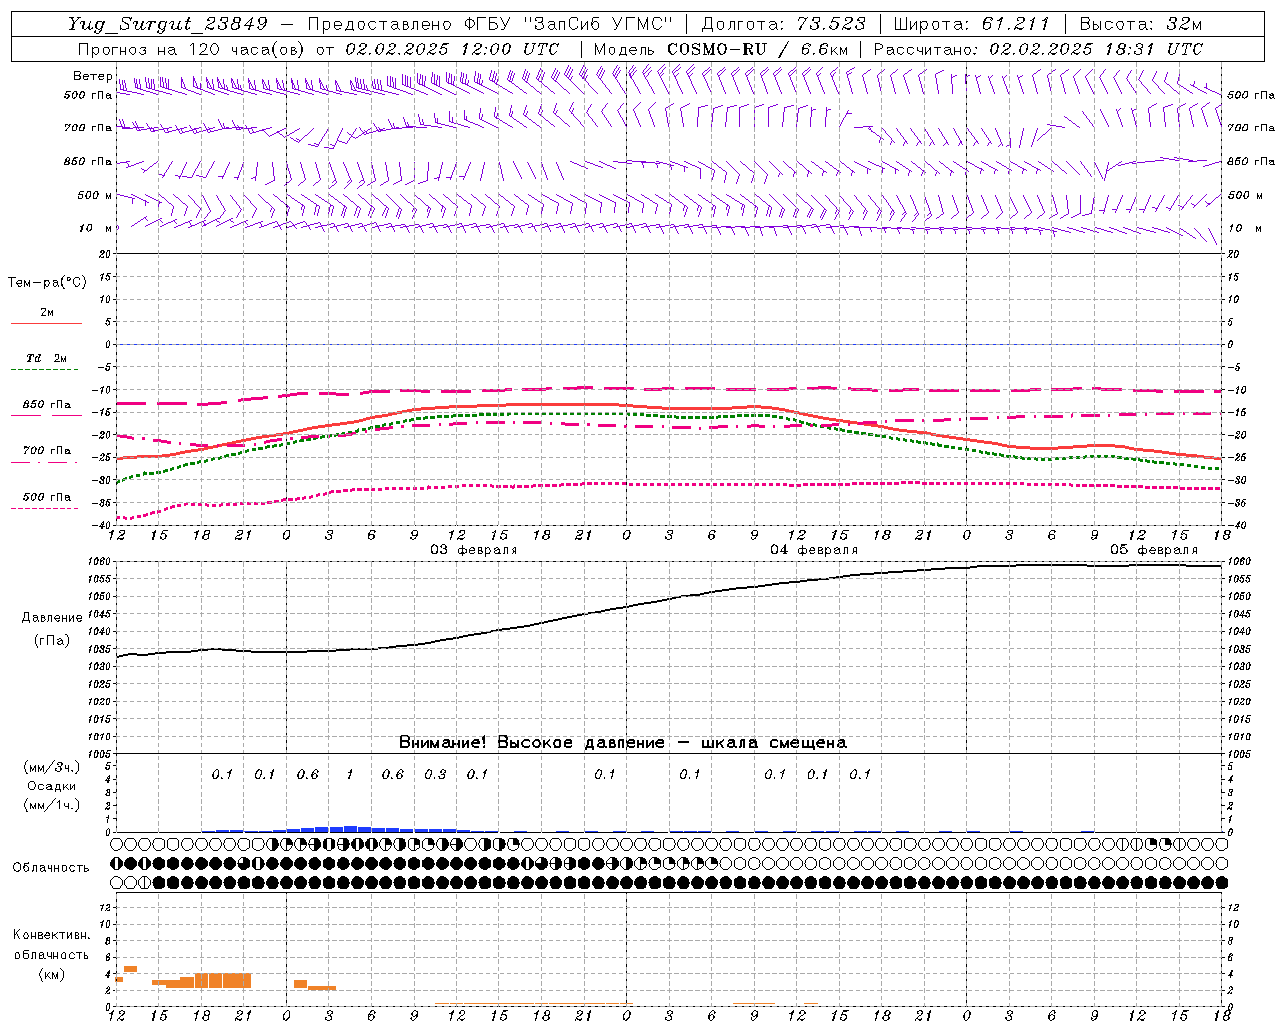Click the Облачность cloud cover label
Image resolution: width=1280 pixels, height=1024 pixels.
point(51,868)
